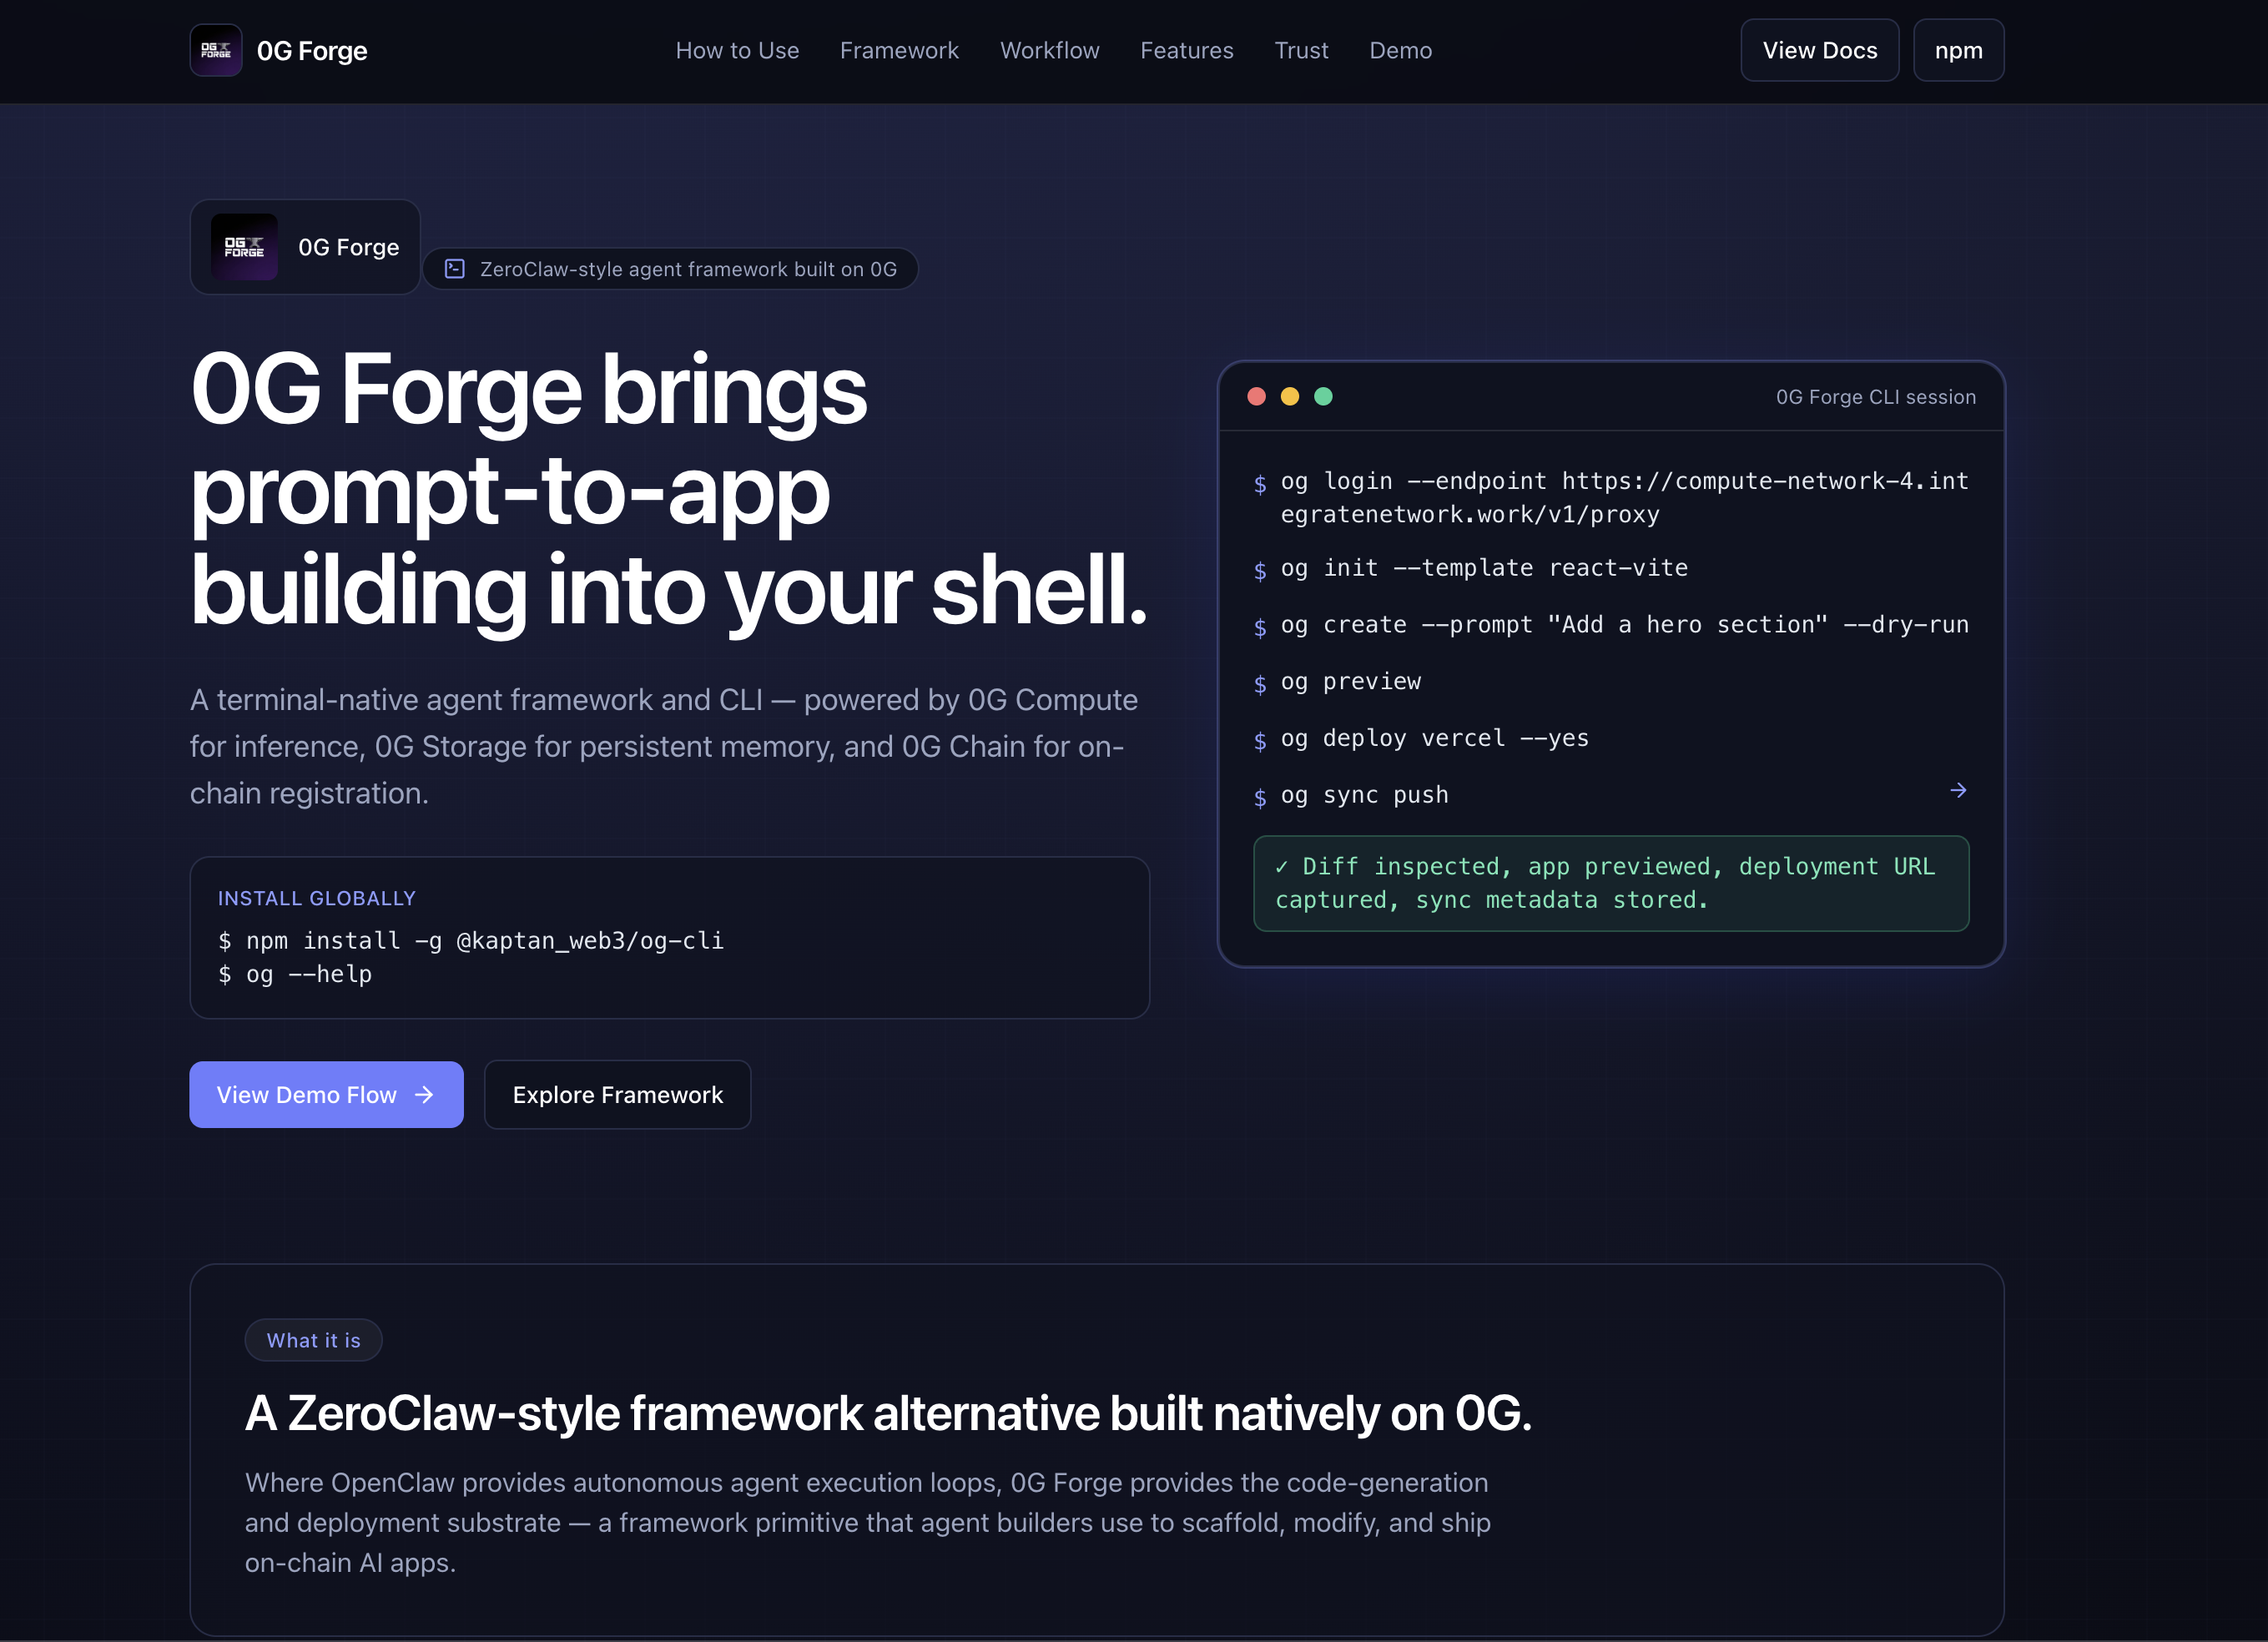Click the 'og init --template react-vite' command
The height and width of the screenshot is (1642, 2268).
tap(1471, 568)
